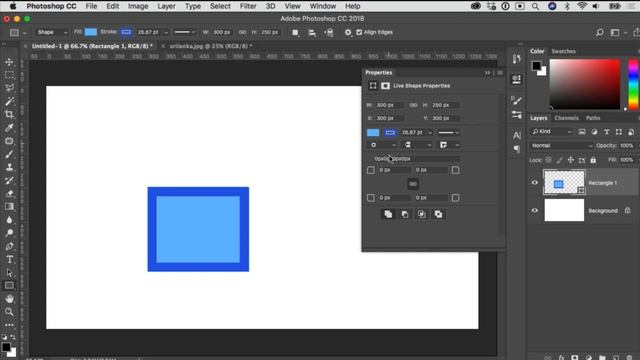Screen dimensions: 640x360
Task: Select the Brush tool
Action: (x=9, y=154)
